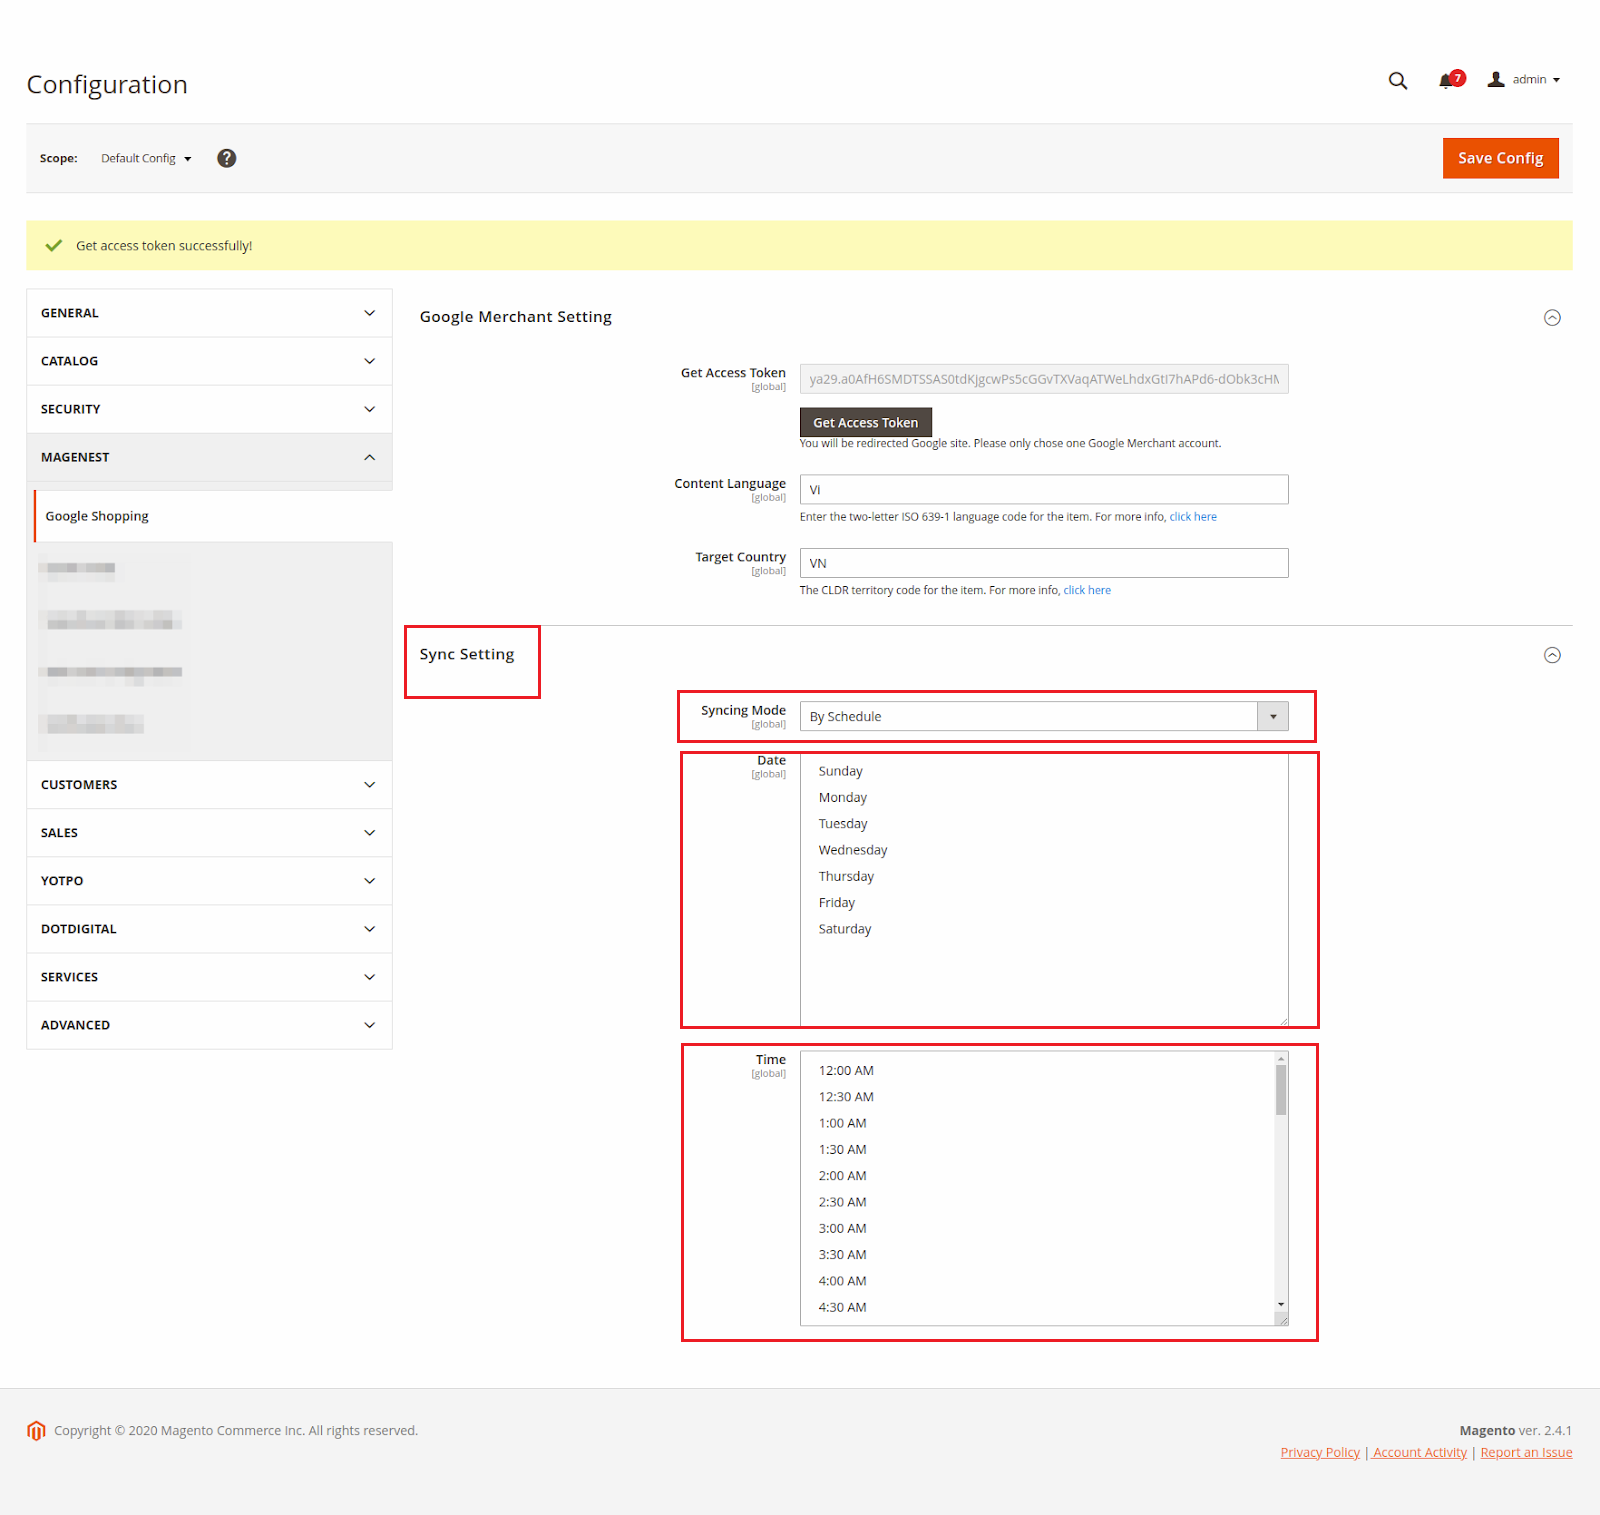Open the search magnifier icon
1600x1515 pixels.
point(1397,81)
